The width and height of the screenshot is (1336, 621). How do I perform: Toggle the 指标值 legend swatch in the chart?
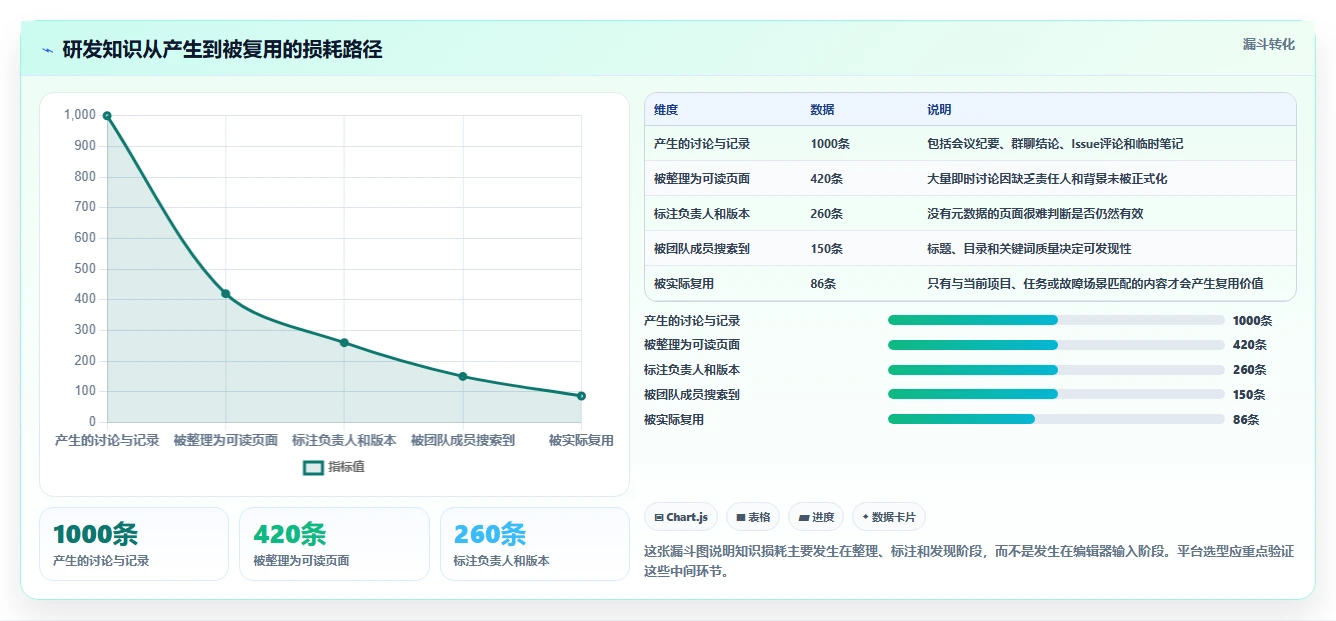[313, 467]
